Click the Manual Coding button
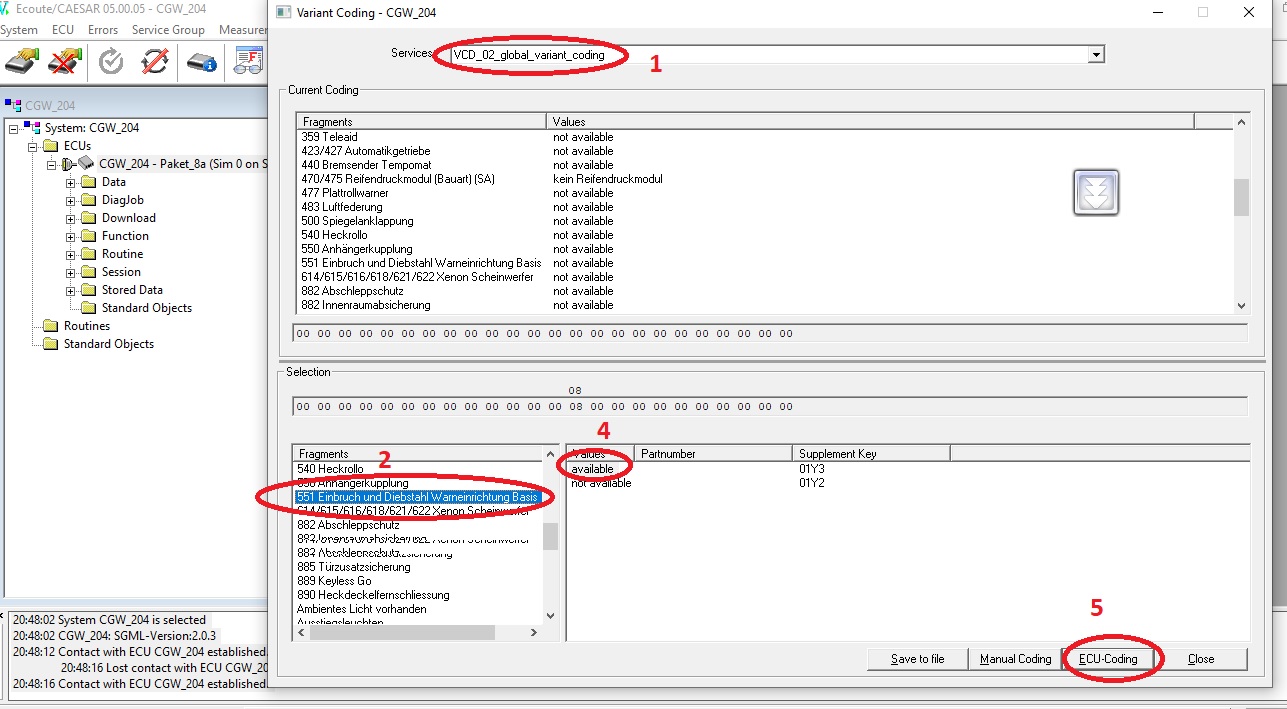Viewport: 1287px width, 709px height. (x=1015, y=659)
